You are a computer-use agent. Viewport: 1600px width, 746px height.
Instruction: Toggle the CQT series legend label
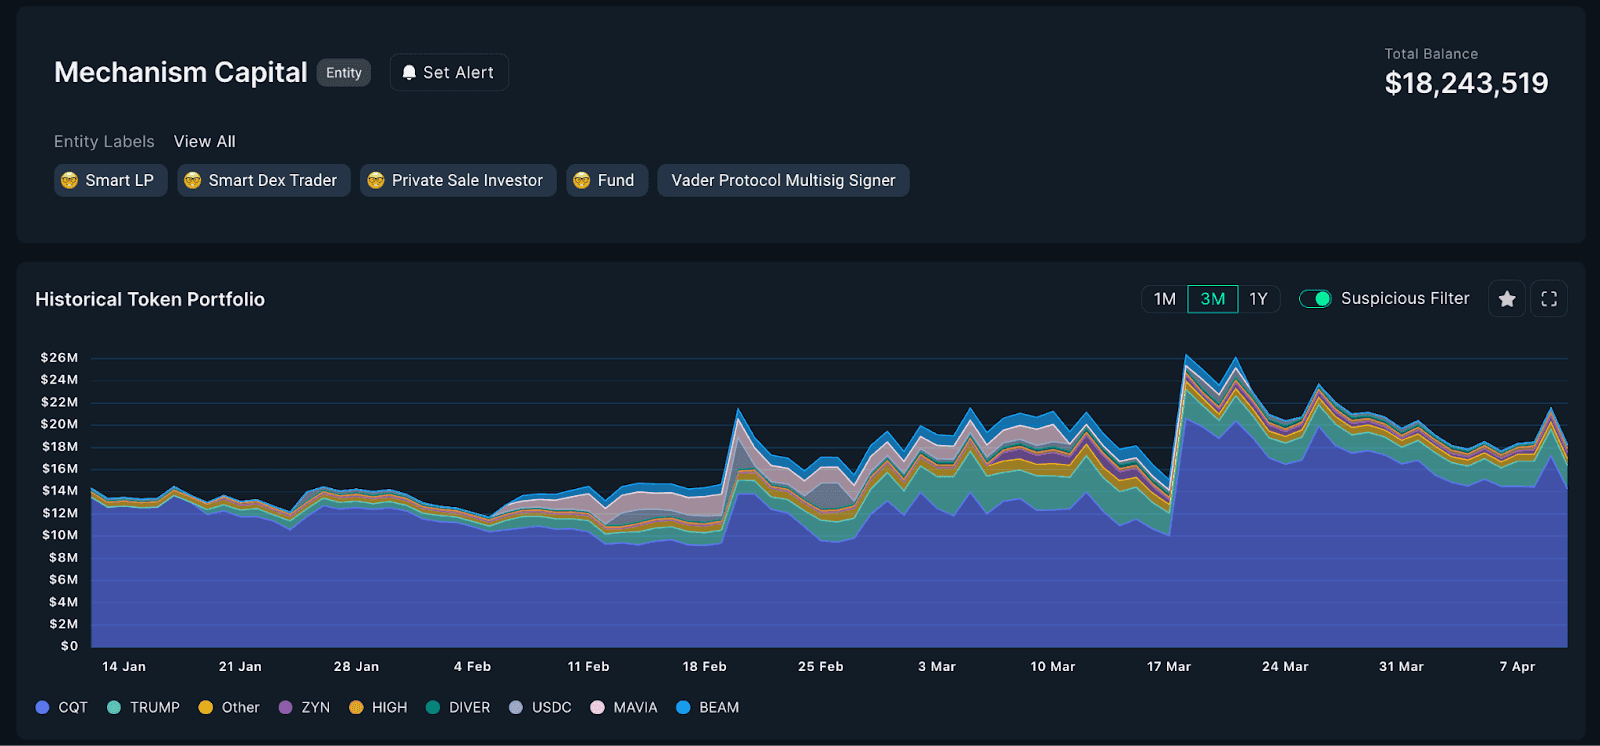(x=73, y=707)
